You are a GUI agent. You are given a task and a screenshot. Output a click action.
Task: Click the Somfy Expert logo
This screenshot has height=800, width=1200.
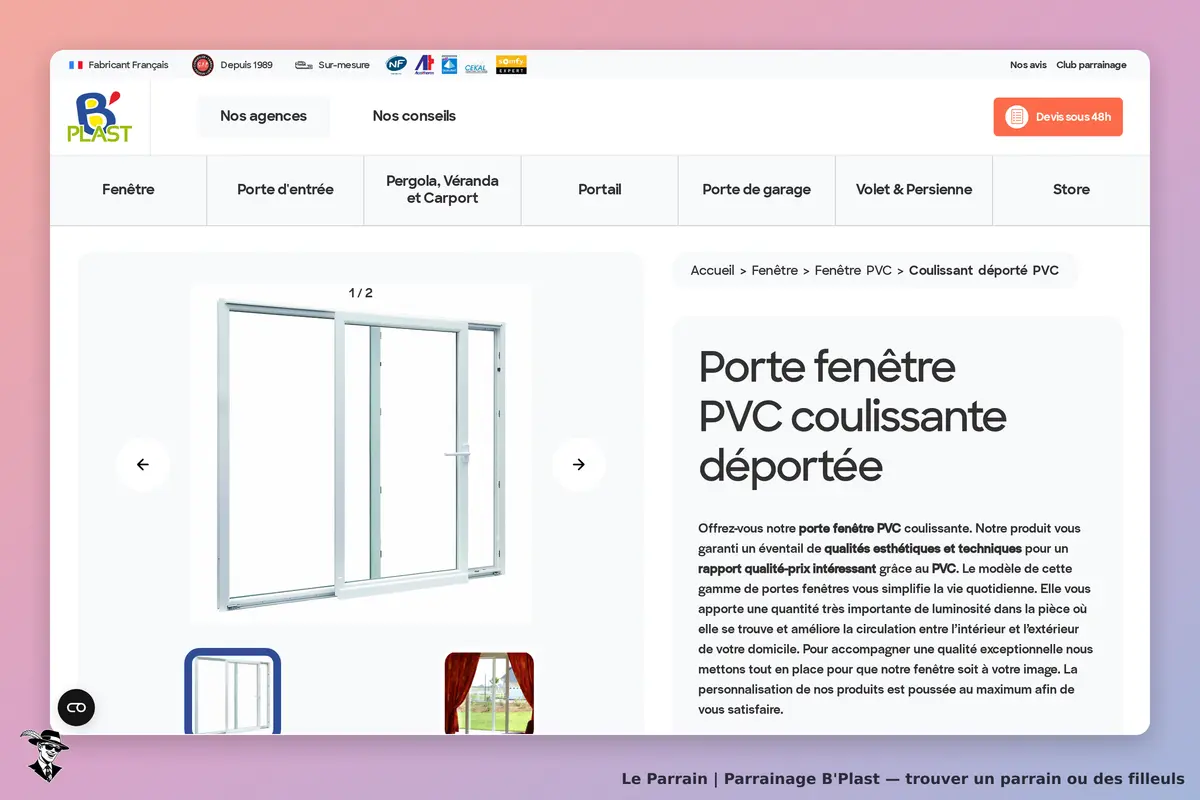[x=511, y=64]
